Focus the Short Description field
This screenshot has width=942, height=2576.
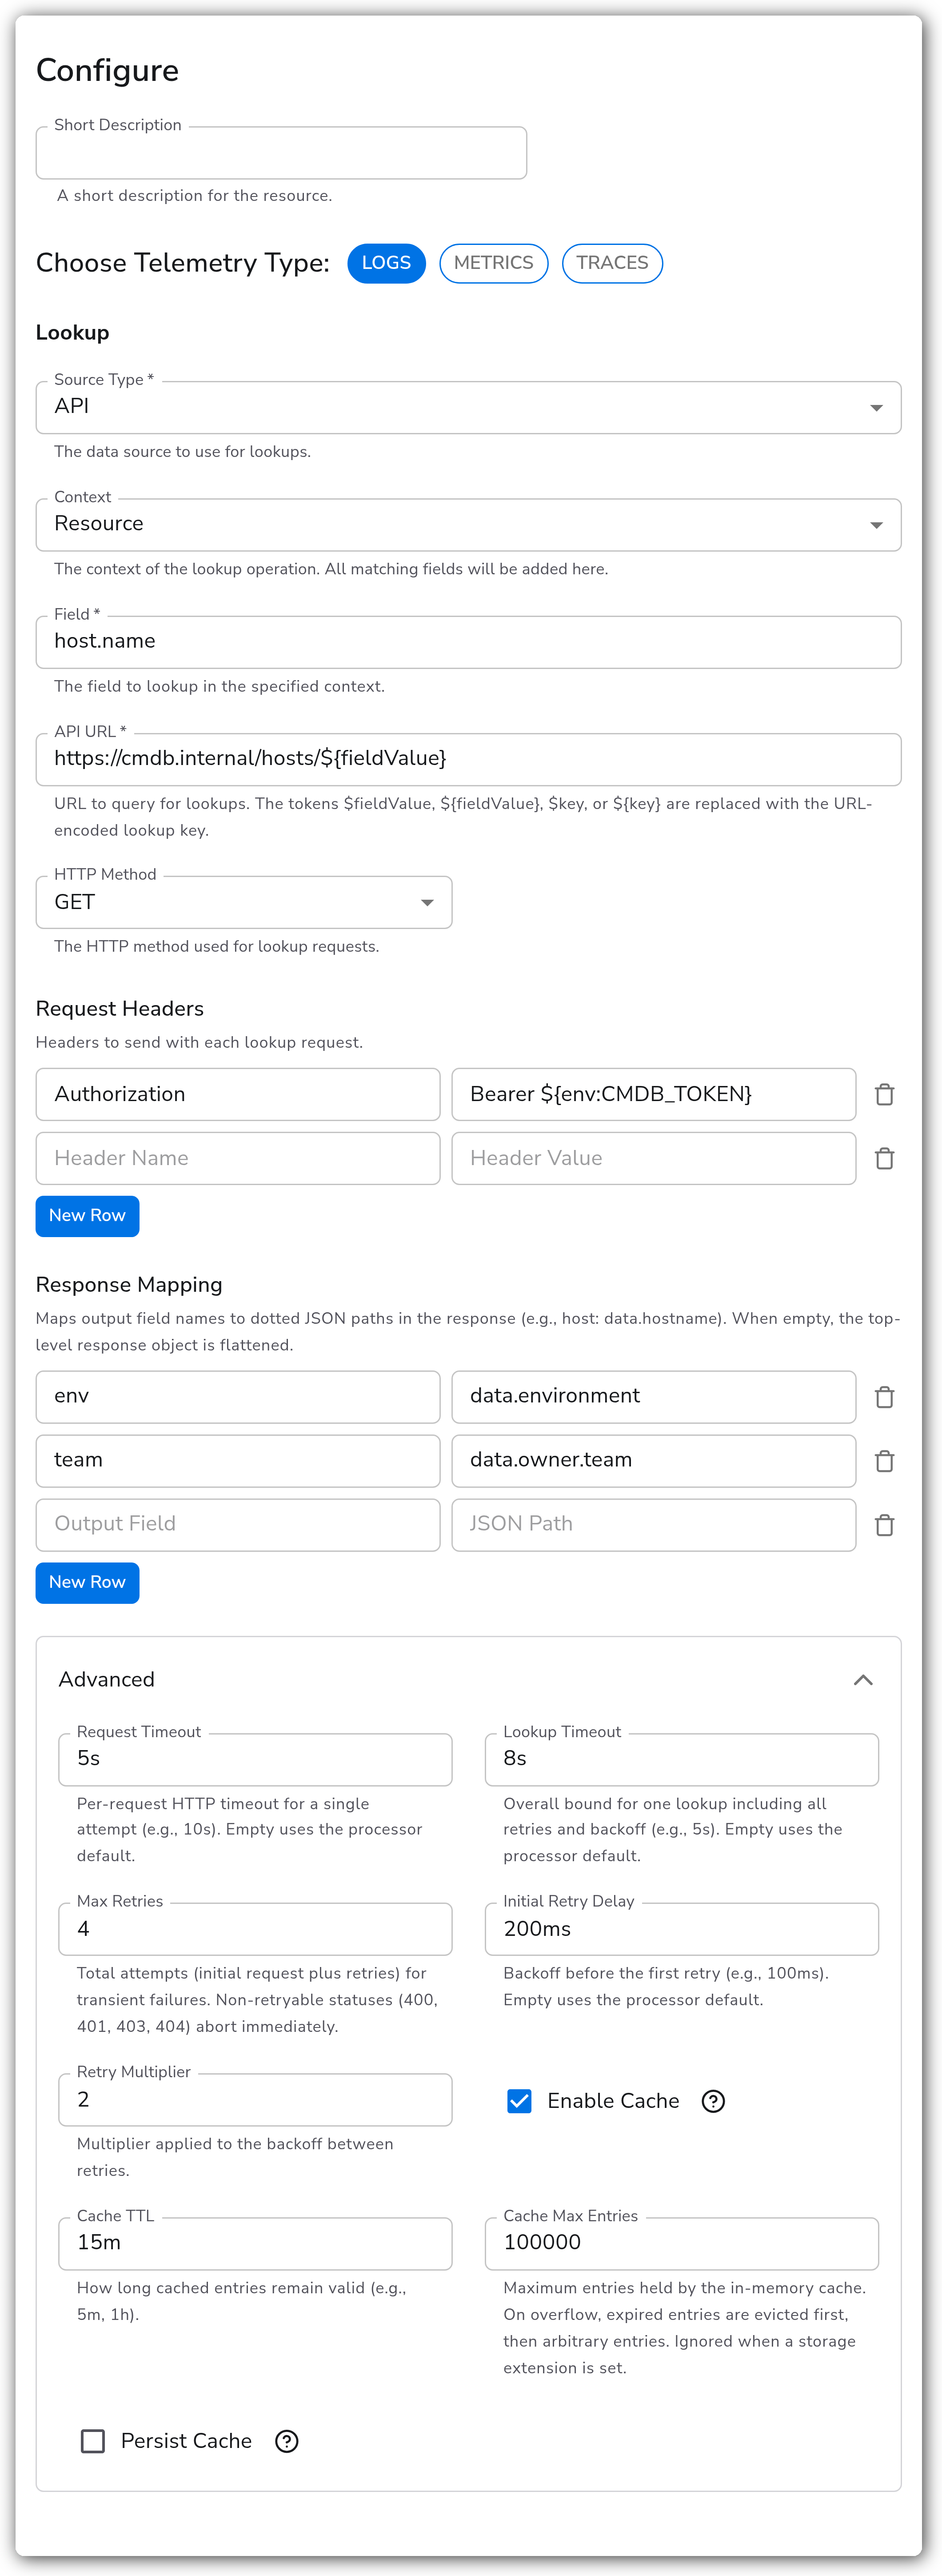pos(281,153)
